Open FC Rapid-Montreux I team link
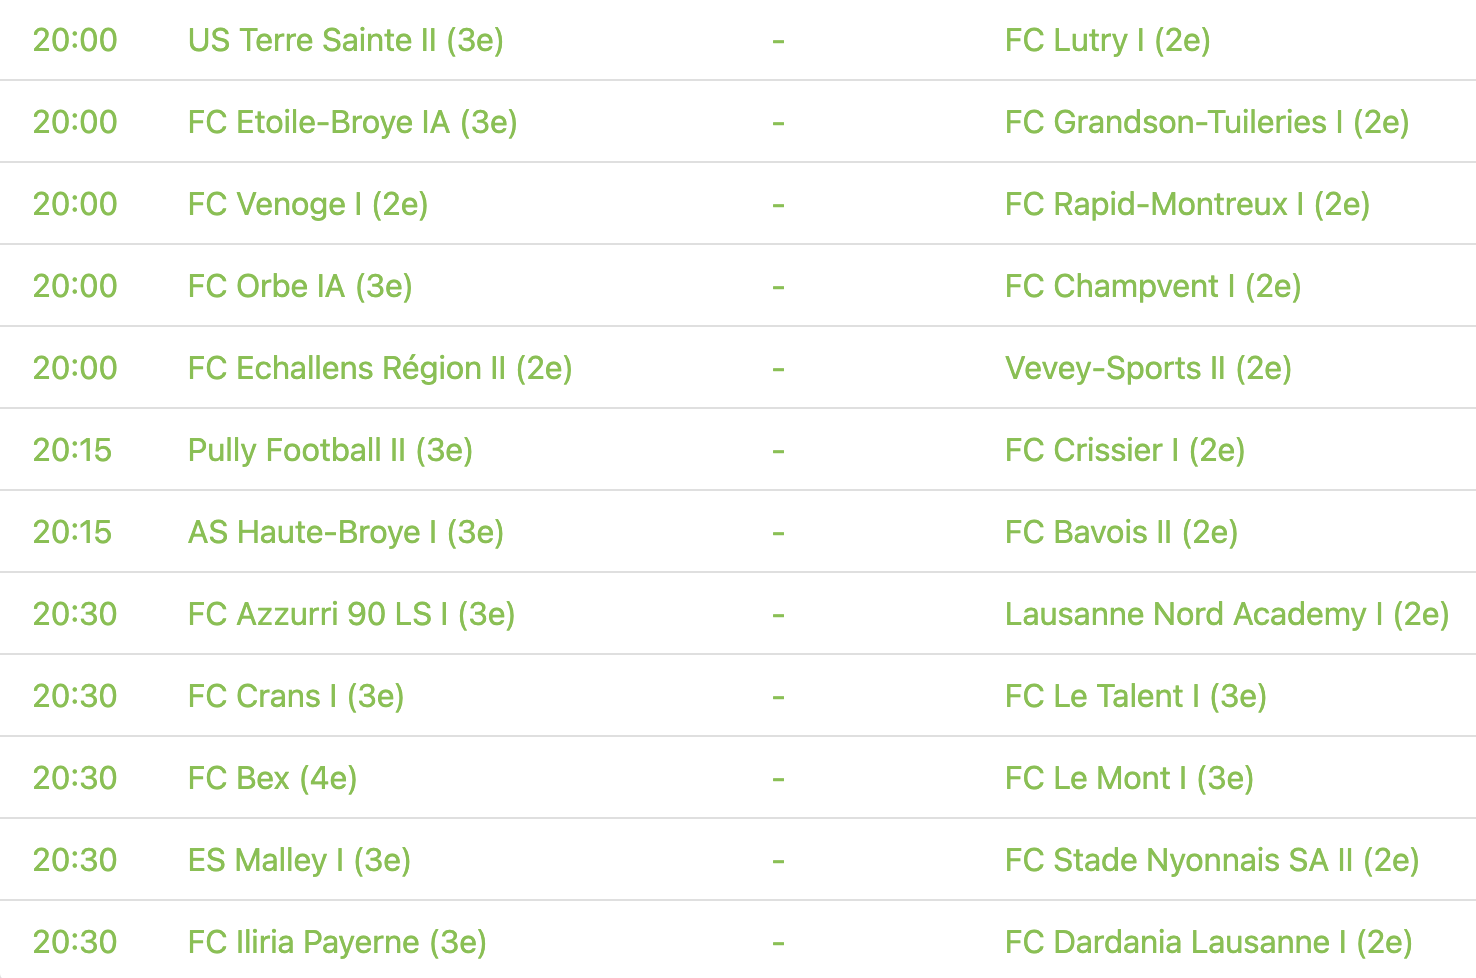Viewport: 1476px width, 978px height. (1187, 204)
